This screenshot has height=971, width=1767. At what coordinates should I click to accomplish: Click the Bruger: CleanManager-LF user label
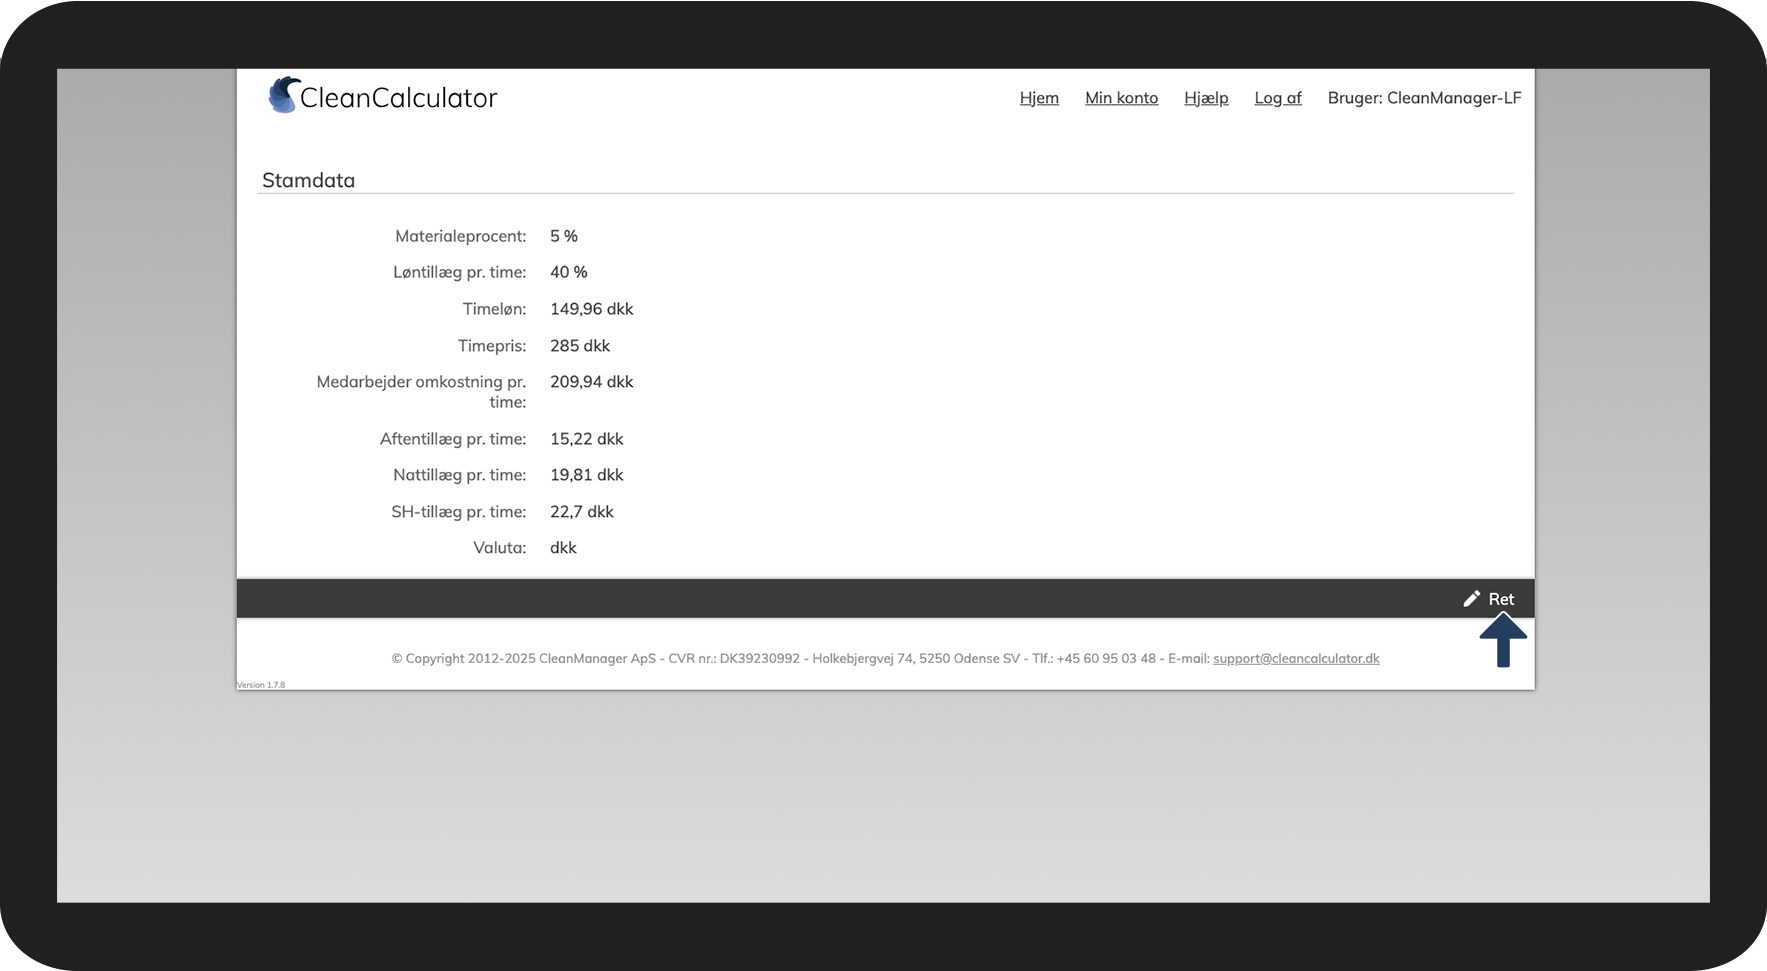point(1423,98)
